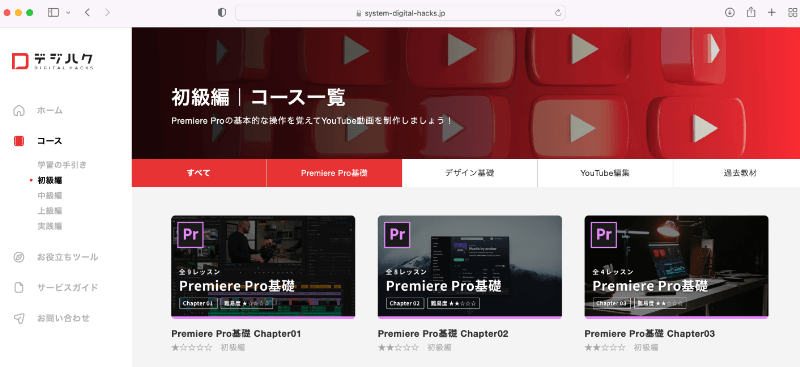The height and width of the screenshot is (367, 800).
Task: Click the red course book icon
Action: click(x=19, y=141)
